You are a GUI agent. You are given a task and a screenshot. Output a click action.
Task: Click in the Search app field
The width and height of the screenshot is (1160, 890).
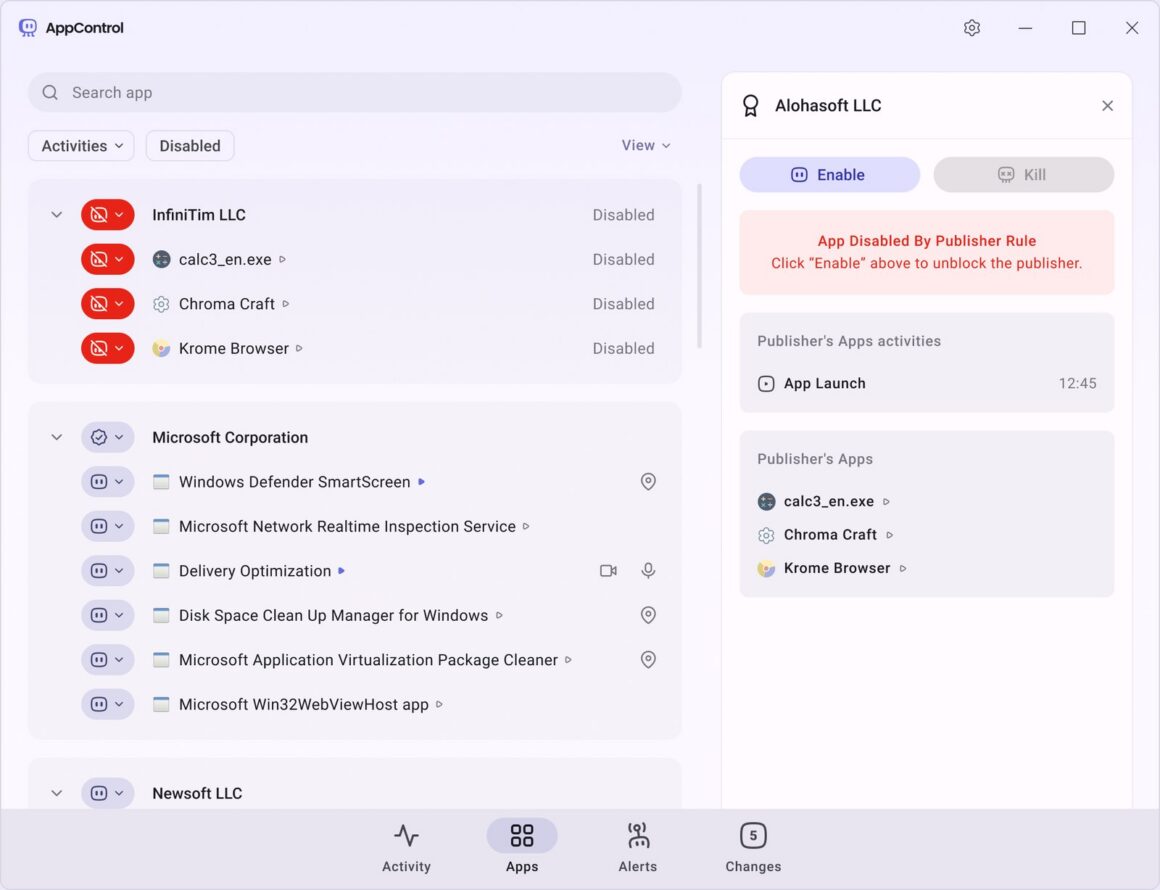click(354, 92)
